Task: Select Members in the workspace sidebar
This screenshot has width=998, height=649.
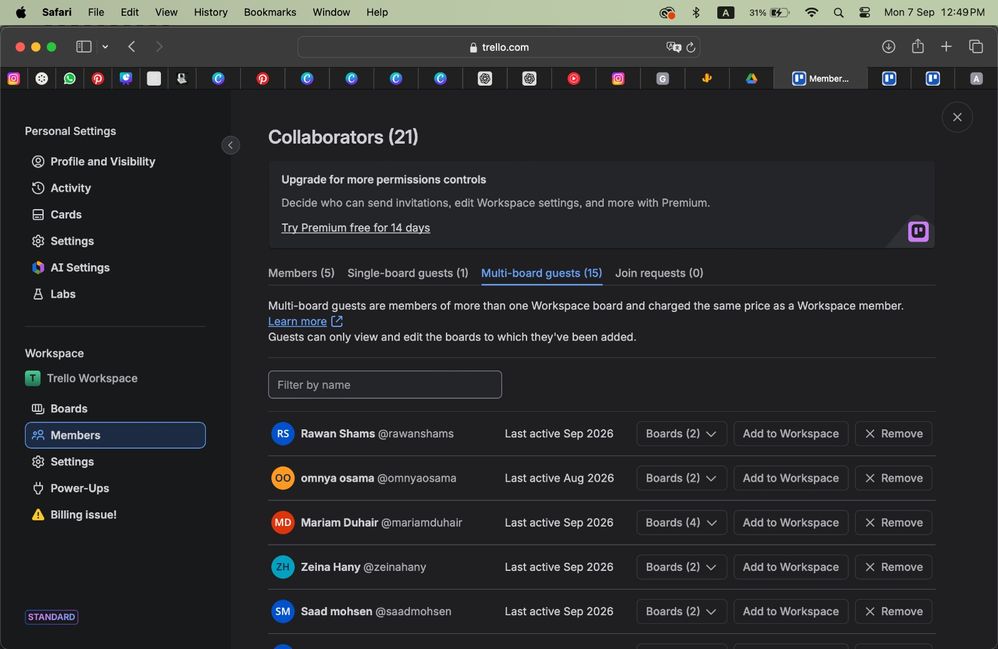Action: click(x=115, y=435)
